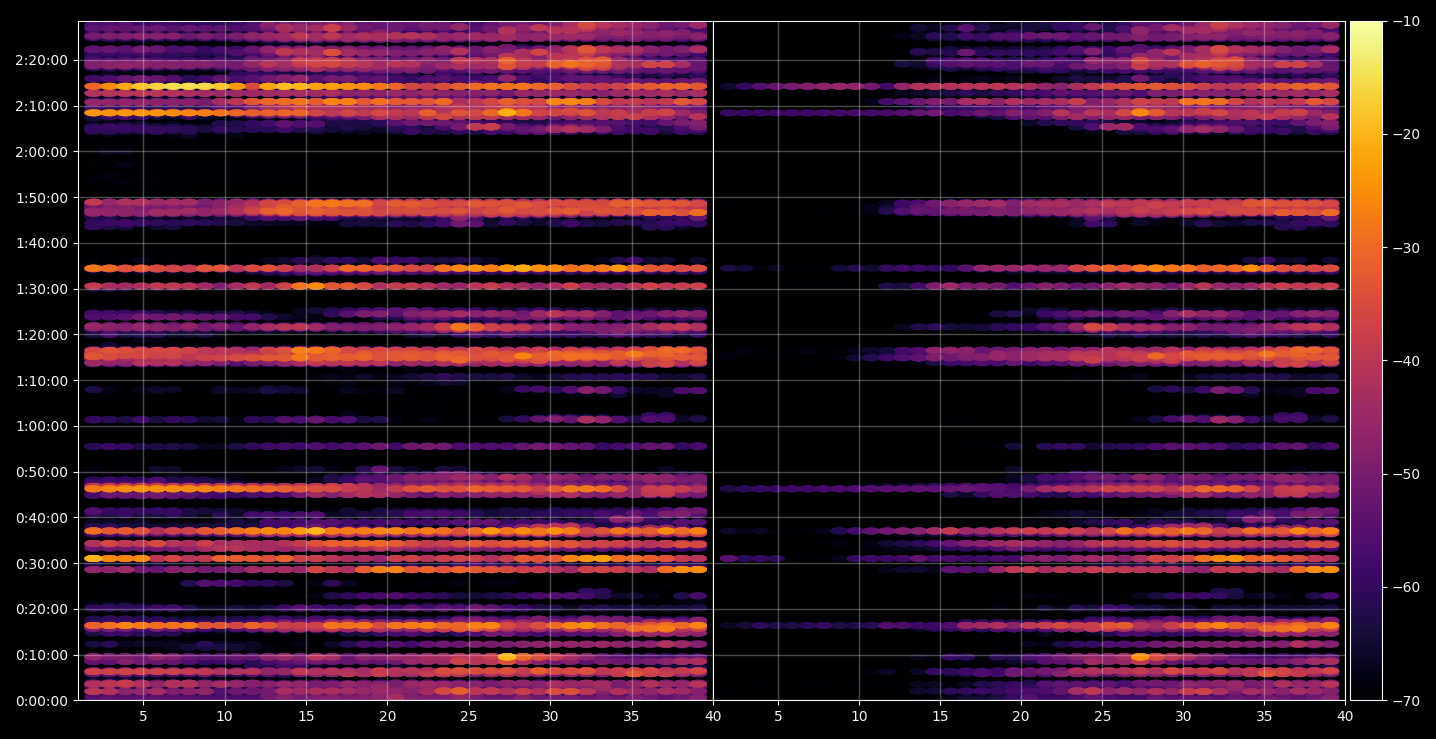Click the 0:10:00 time axis label
The width and height of the screenshot is (1436, 739).
click(42, 655)
